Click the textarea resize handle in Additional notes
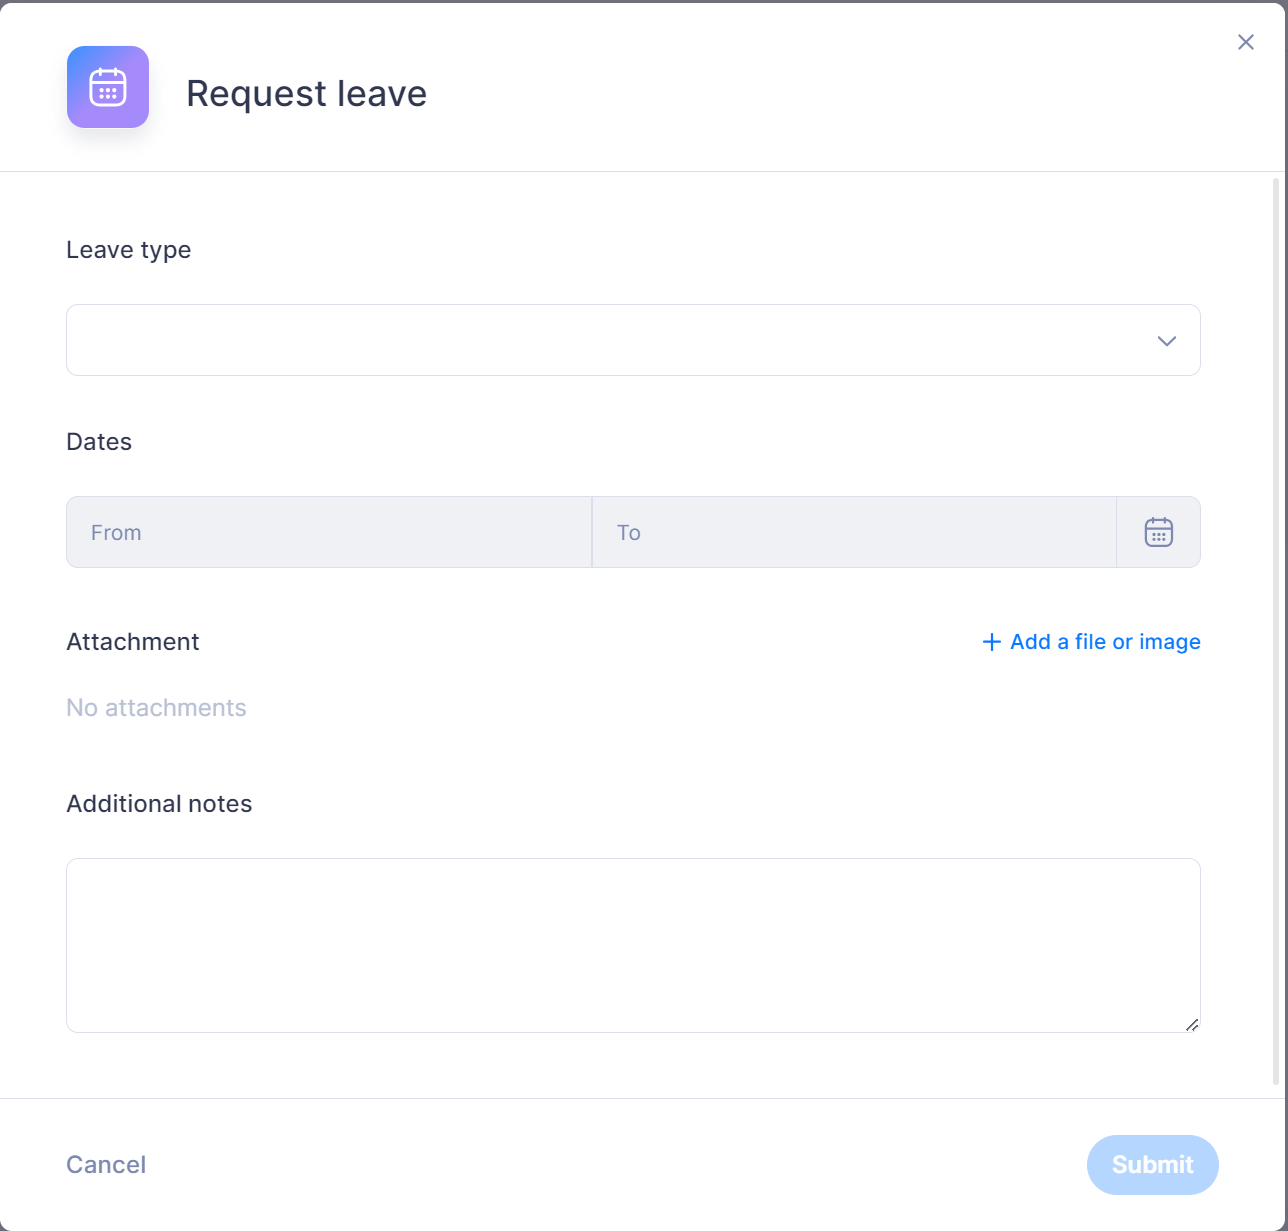1288x1231 pixels. (x=1191, y=1024)
